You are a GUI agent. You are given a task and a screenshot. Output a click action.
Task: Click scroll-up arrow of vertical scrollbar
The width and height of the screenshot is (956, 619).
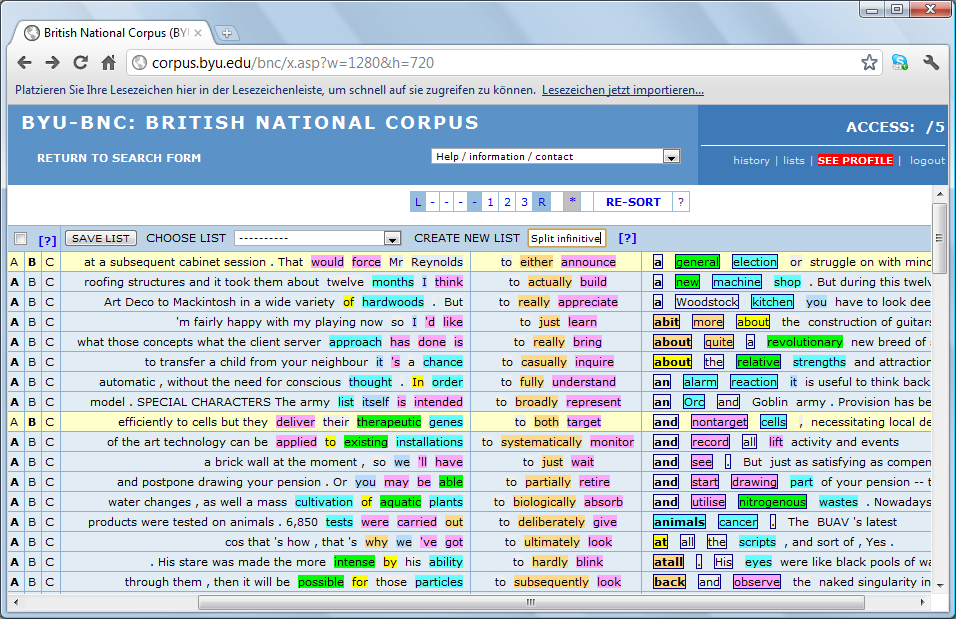coord(940,195)
